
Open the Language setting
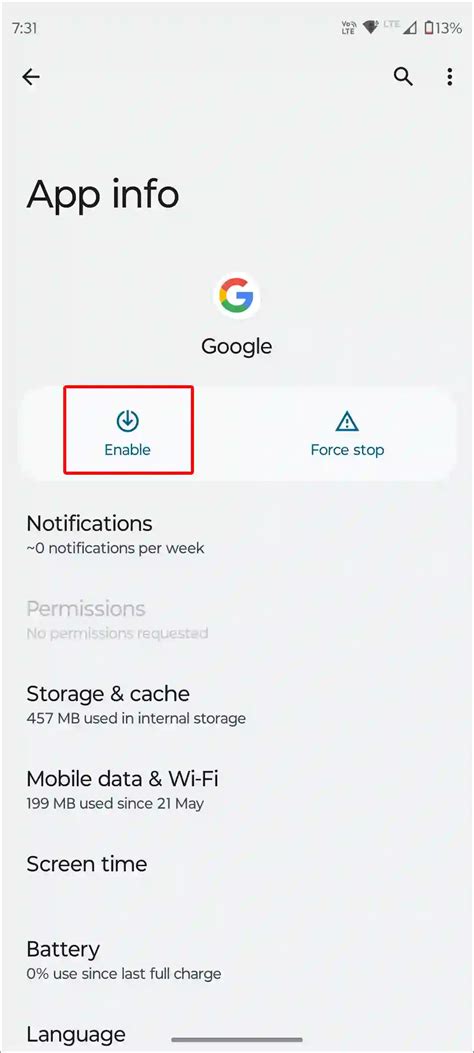pos(237,1033)
